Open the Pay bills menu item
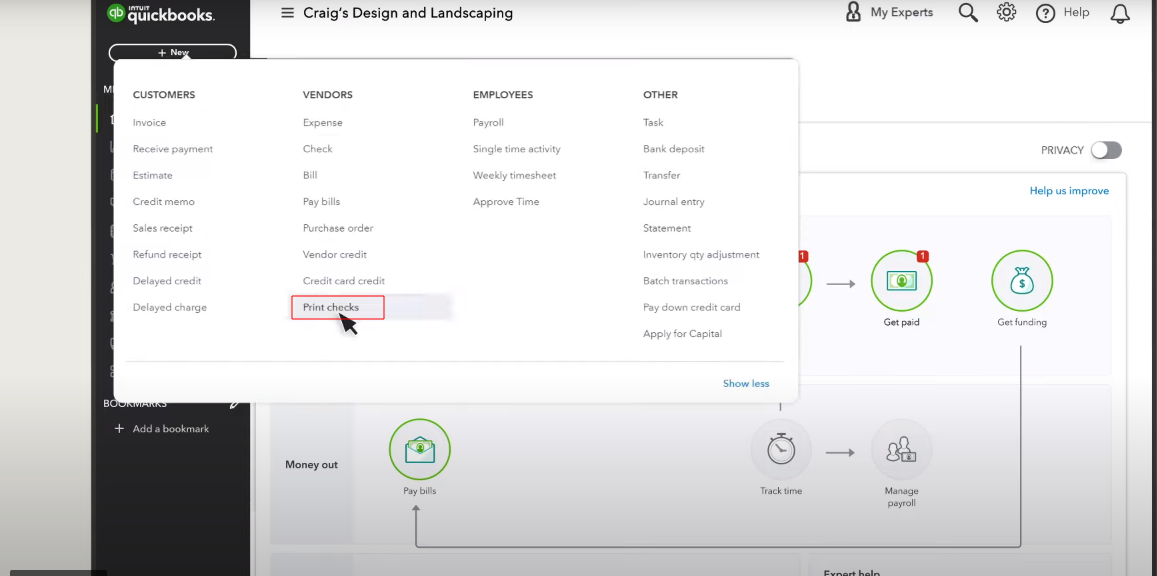Screen dimensions: 1157x576 pos(322,201)
